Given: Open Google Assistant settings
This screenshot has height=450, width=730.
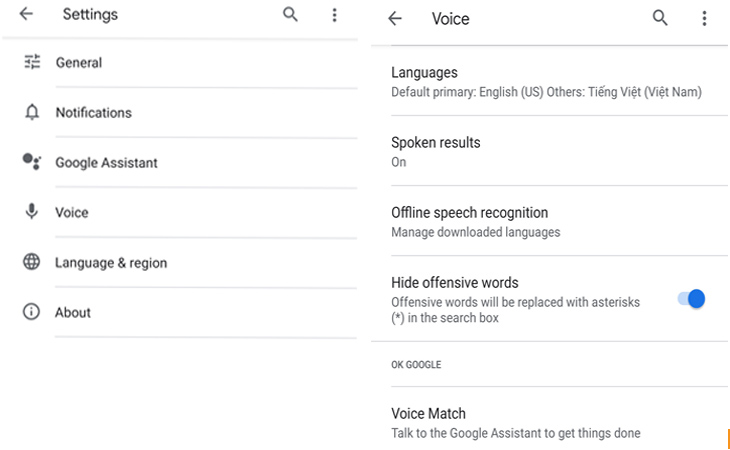Looking at the screenshot, I should pos(179,163).
